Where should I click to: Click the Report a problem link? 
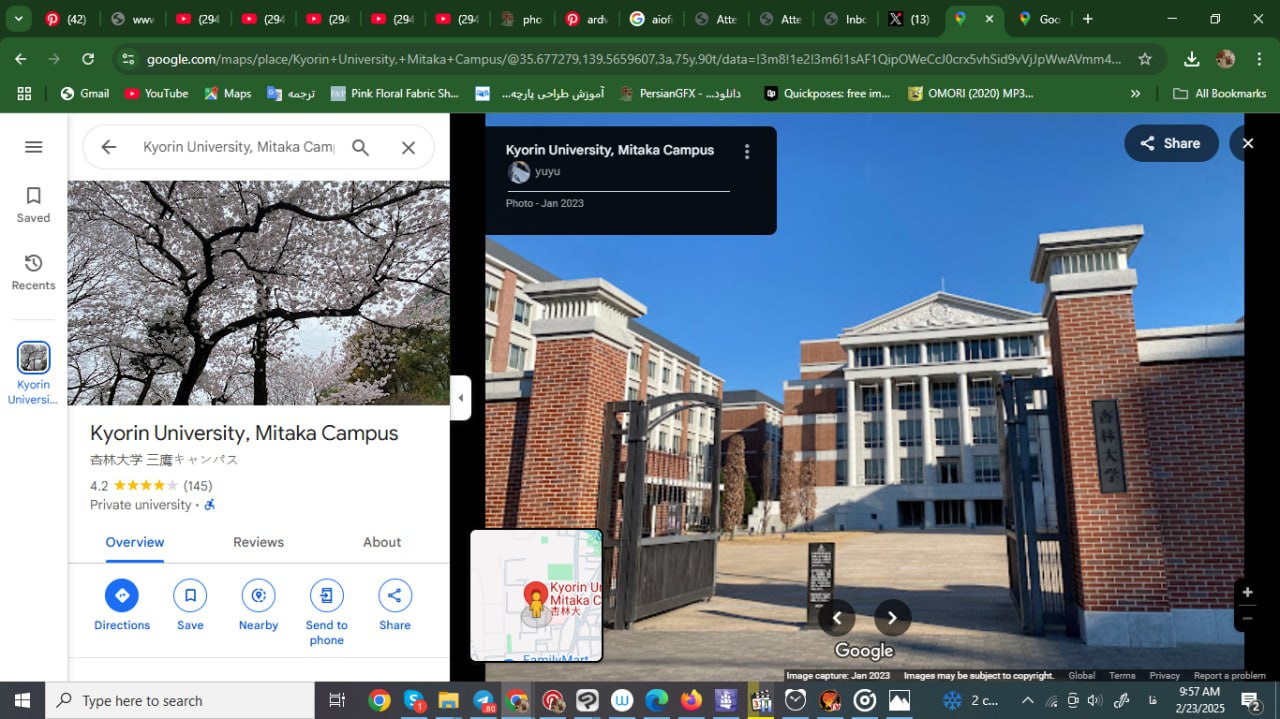click(1229, 676)
